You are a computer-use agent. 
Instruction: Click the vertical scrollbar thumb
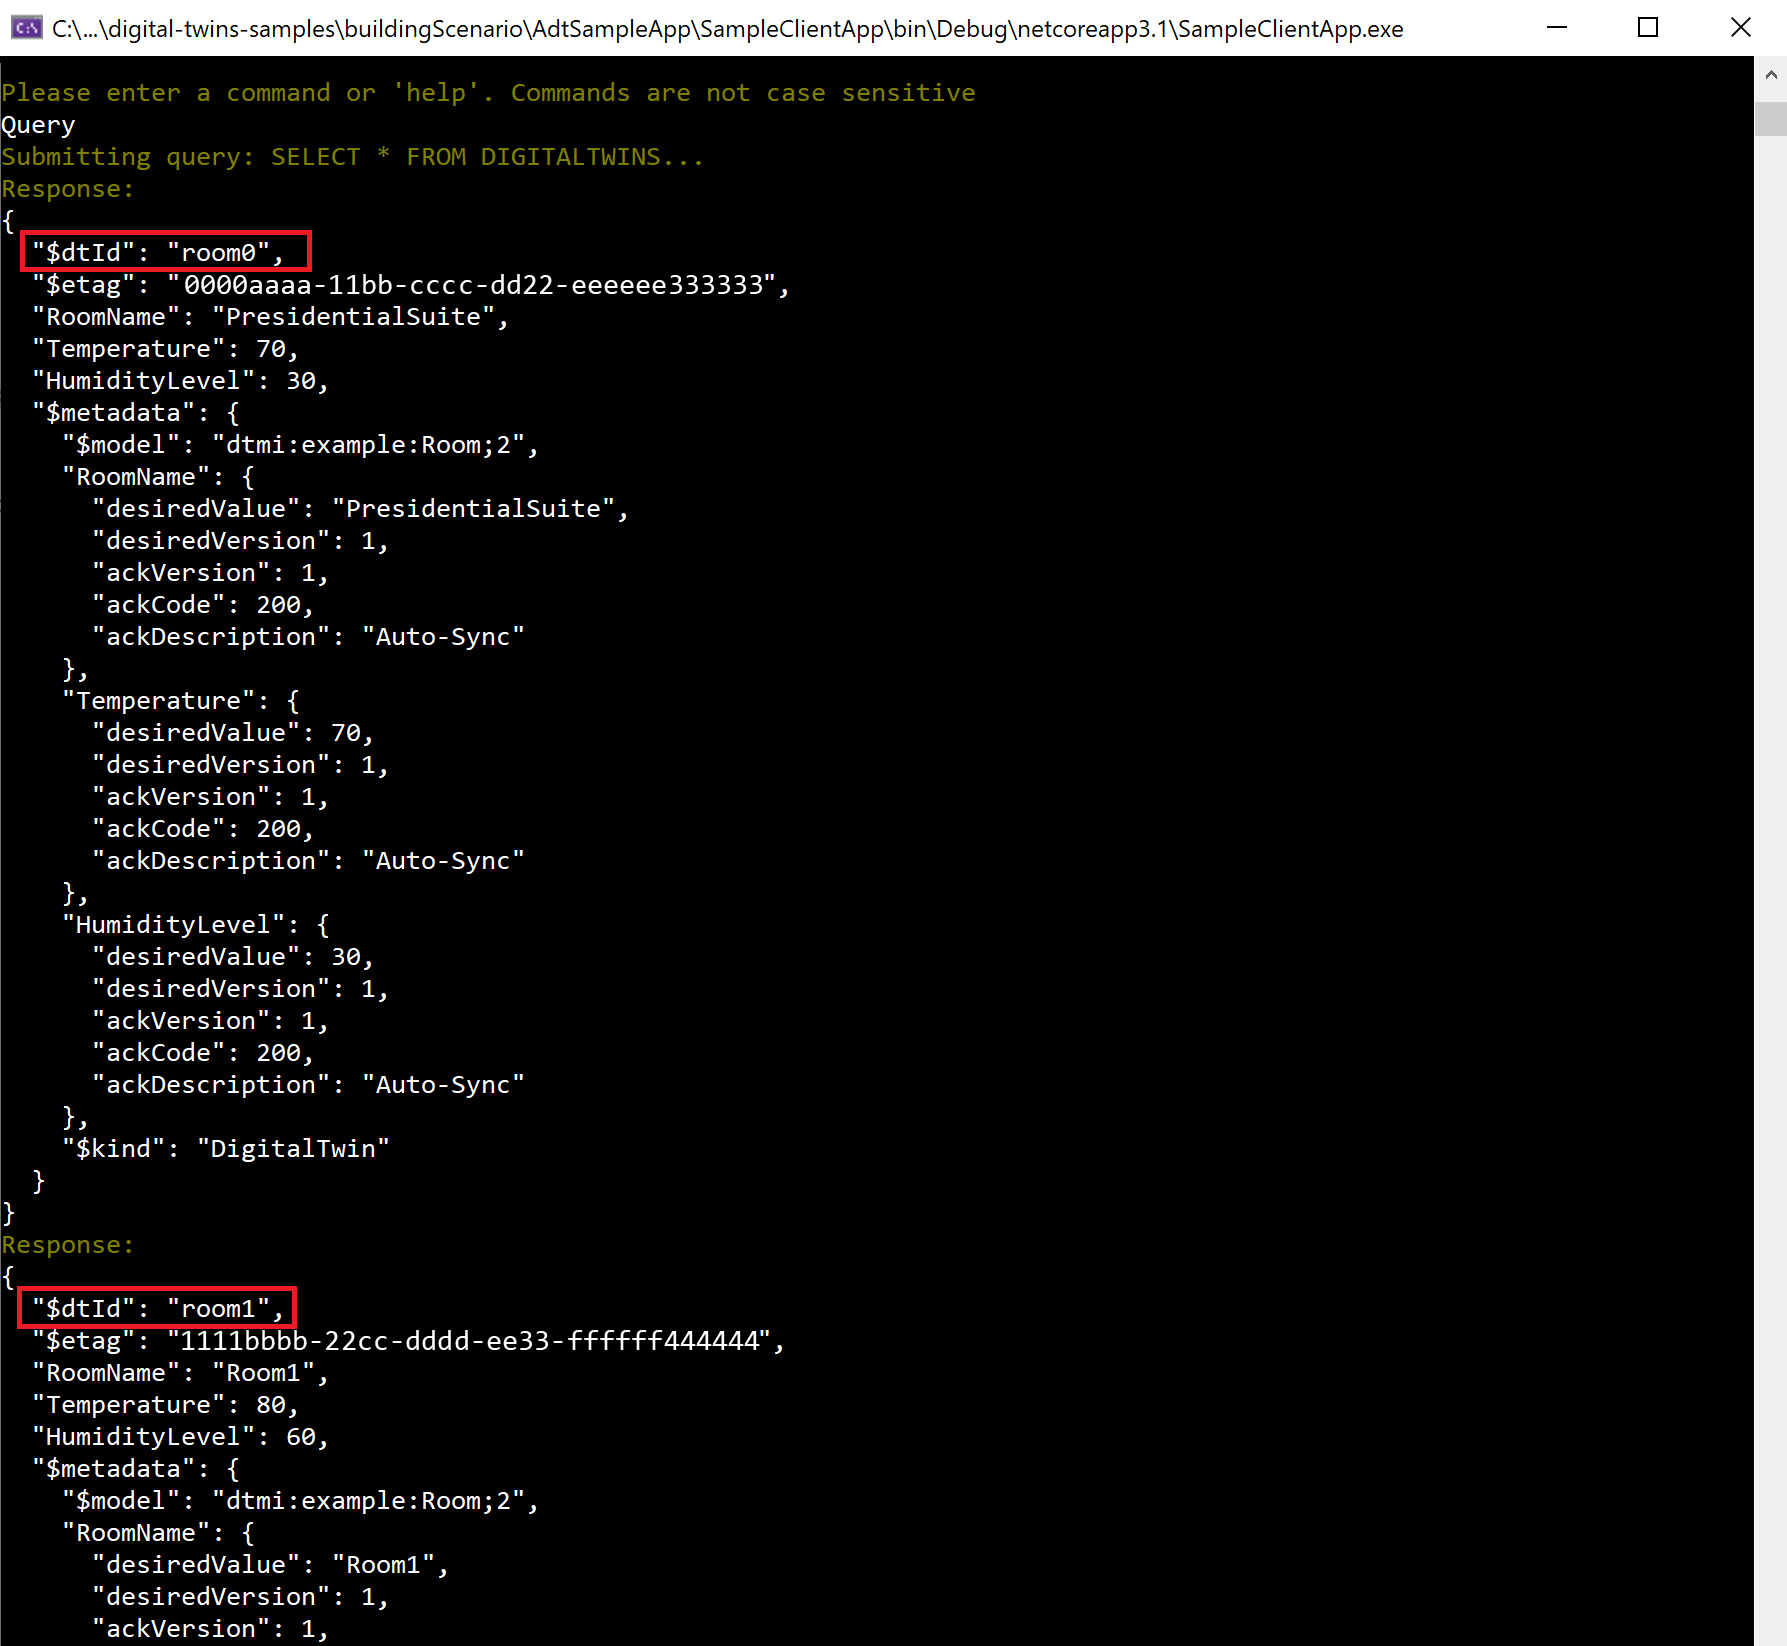(x=1770, y=118)
